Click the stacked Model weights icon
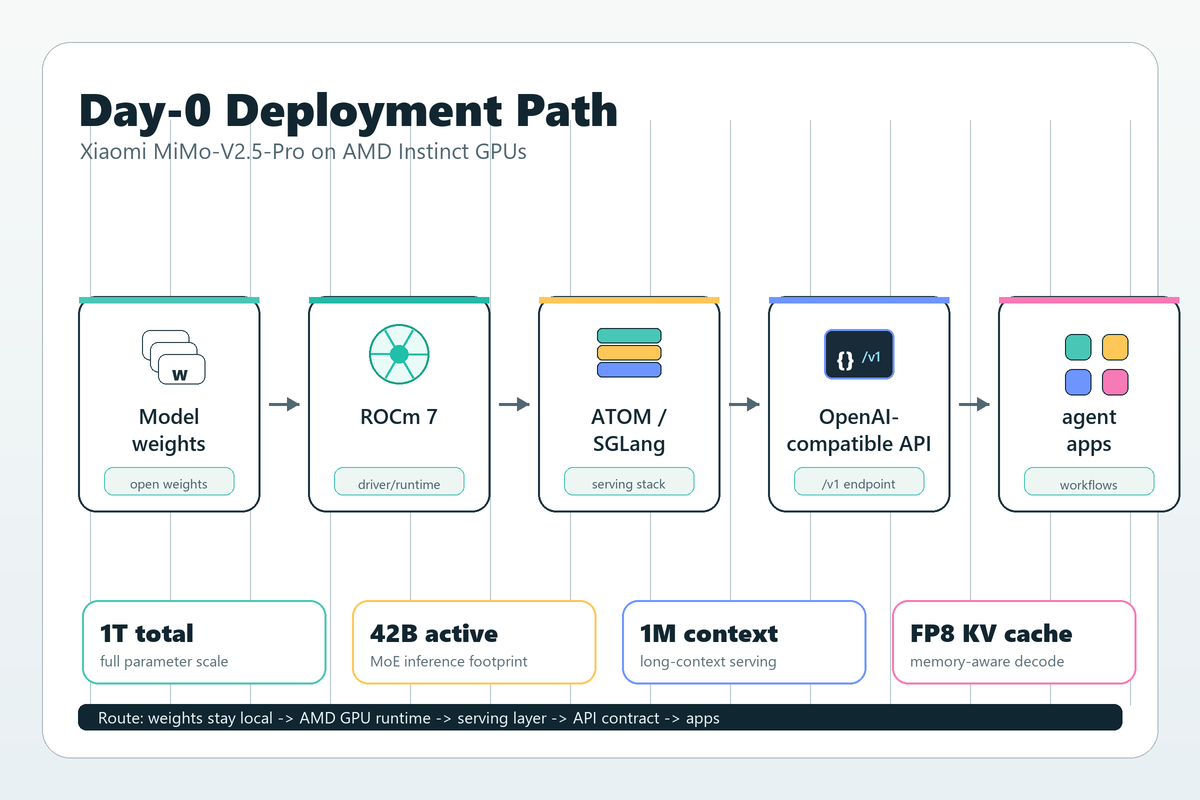 pyautogui.click(x=173, y=357)
